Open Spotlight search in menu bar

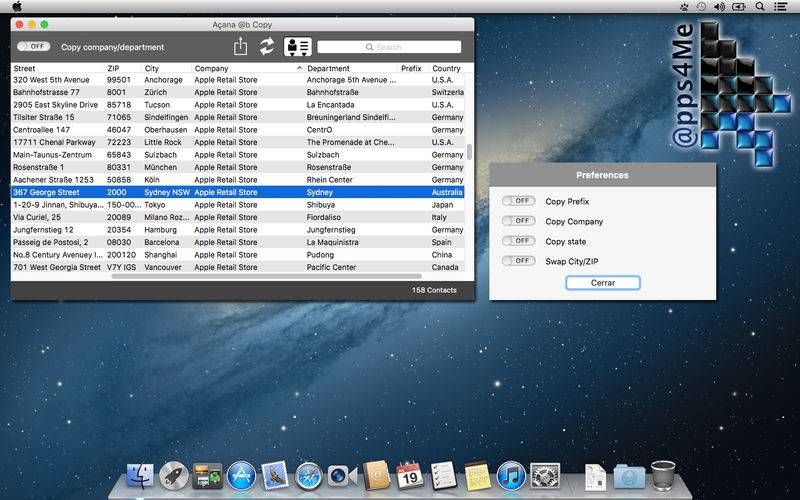click(760, 7)
